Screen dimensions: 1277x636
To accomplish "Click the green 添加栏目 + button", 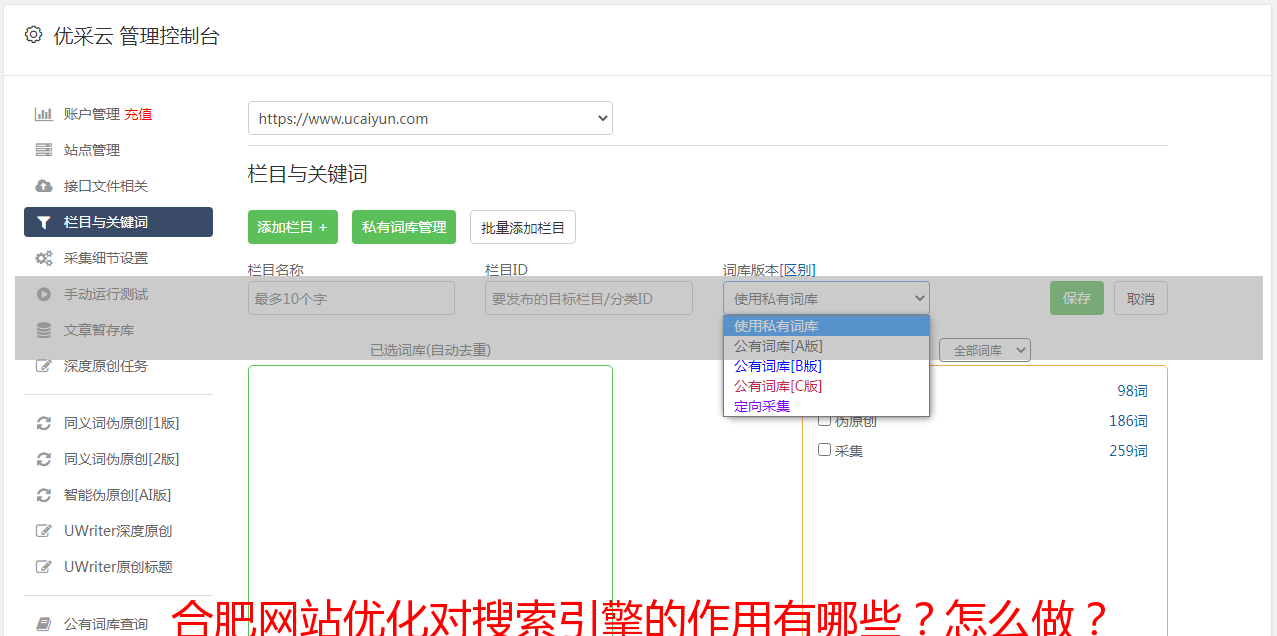I will click(293, 227).
